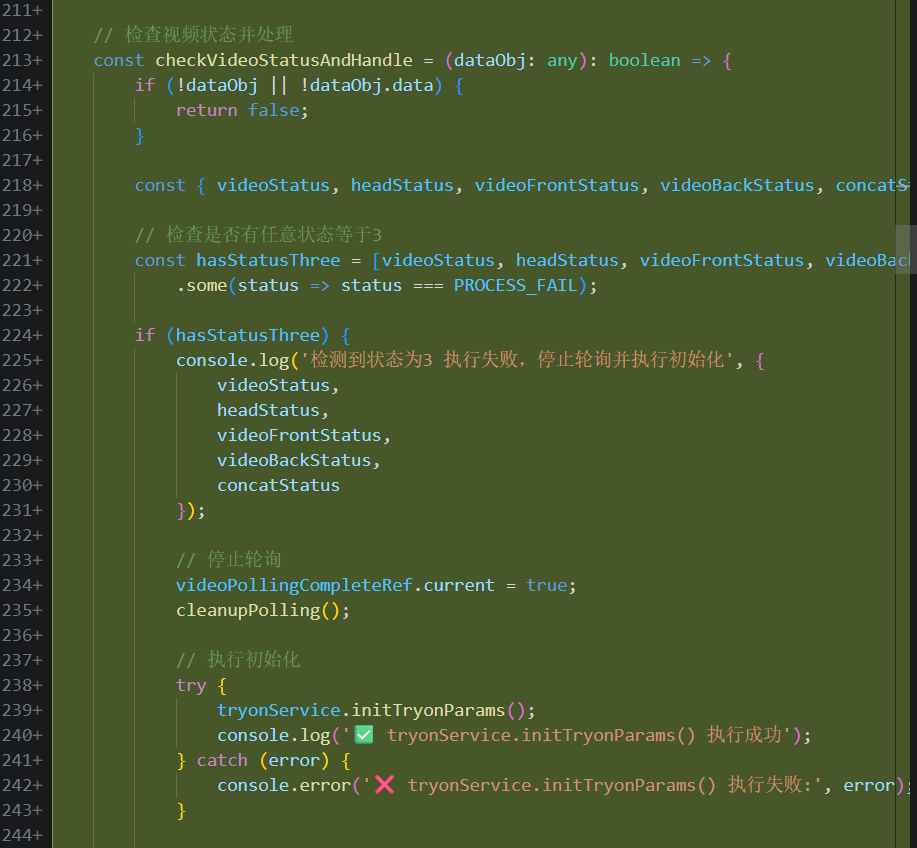The width and height of the screenshot is (917, 848).
Task: Click the red cross emoji in console.error
Action: point(385,785)
